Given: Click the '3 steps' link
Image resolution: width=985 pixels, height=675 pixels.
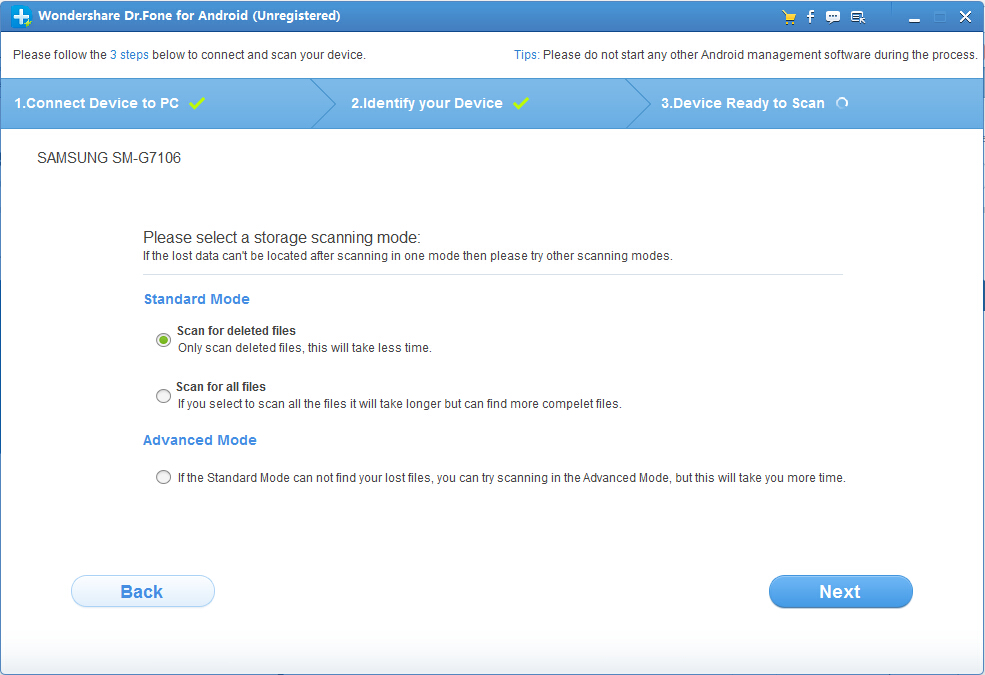Looking at the screenshot, I should pos(129,55).
